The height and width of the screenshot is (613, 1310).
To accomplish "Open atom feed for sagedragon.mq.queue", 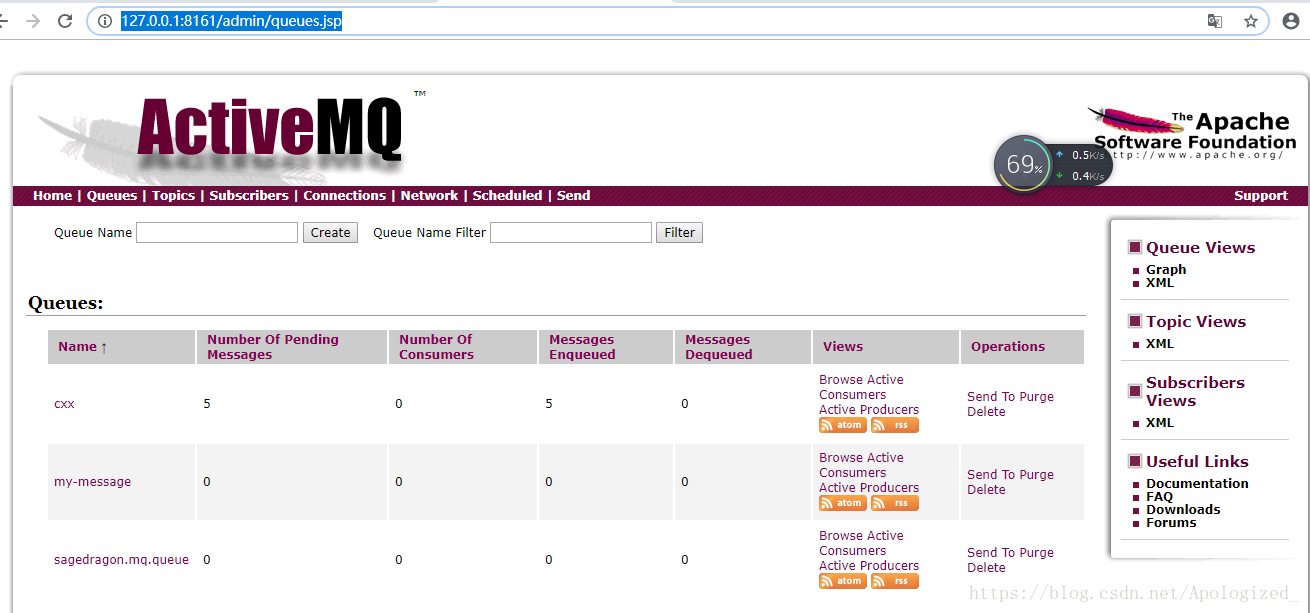I will [x=842, y=581].
